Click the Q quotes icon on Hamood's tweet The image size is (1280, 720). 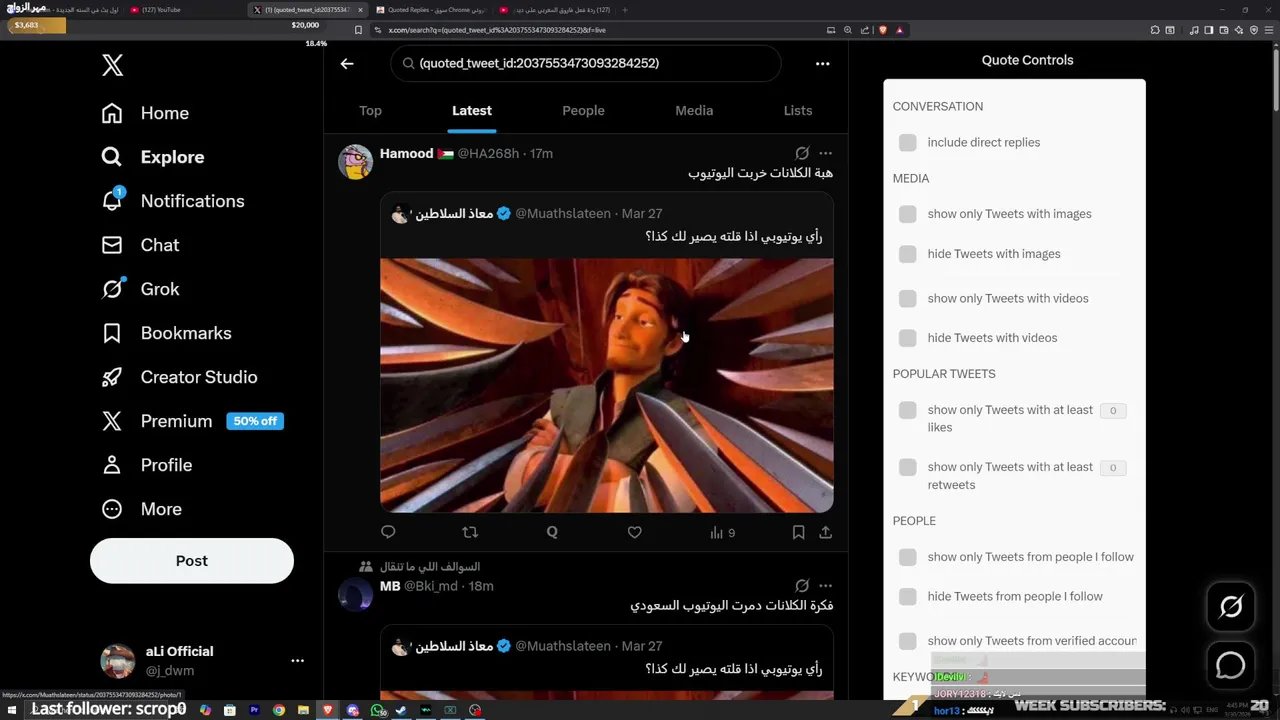(552, 533)
